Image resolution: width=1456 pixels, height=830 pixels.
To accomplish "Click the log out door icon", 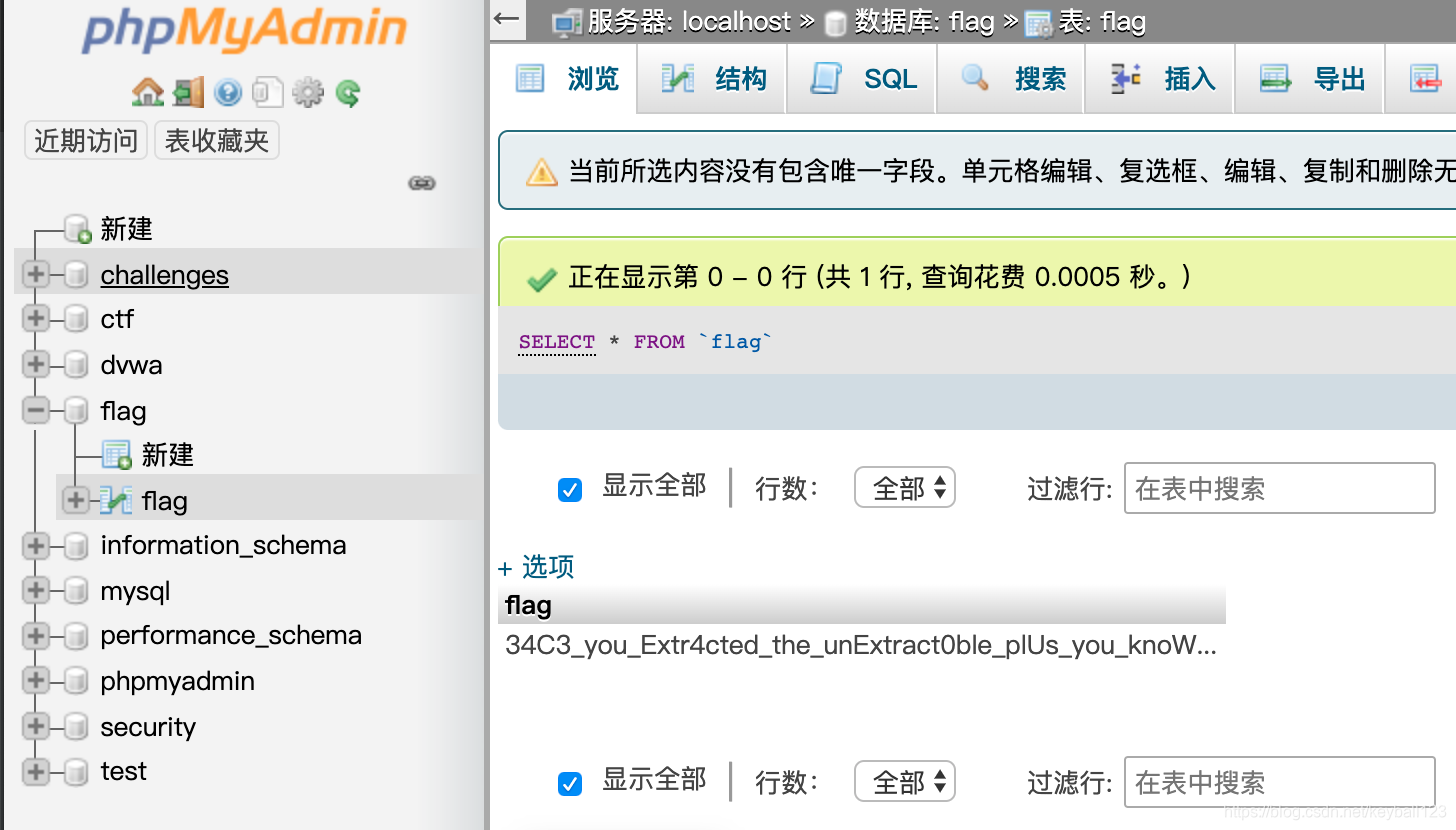I will [x=188, y=93].
